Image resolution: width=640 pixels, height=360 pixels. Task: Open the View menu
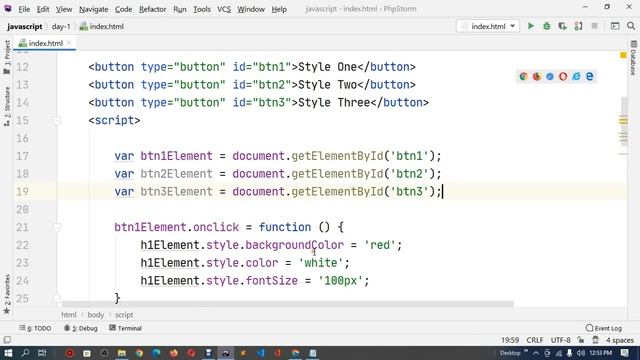coord(64,9)
